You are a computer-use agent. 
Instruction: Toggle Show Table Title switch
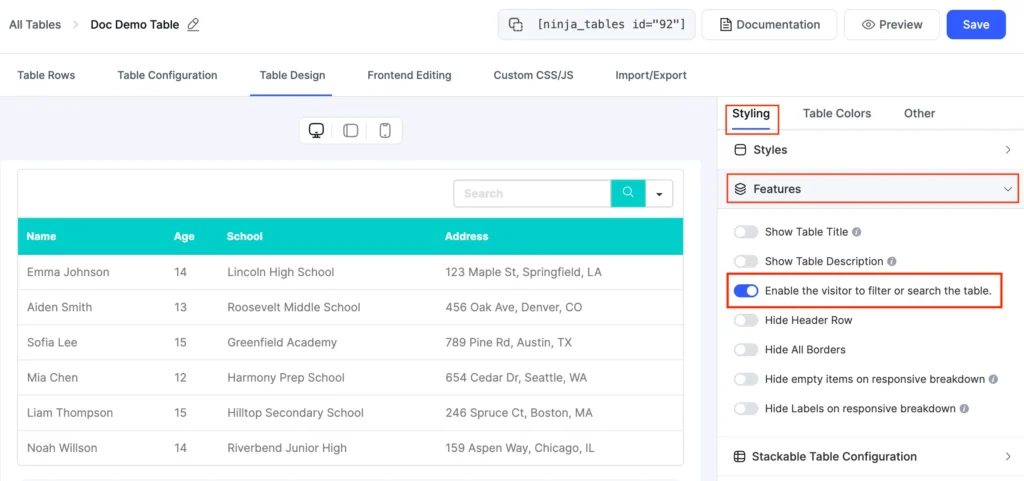(x=746, y=232)
